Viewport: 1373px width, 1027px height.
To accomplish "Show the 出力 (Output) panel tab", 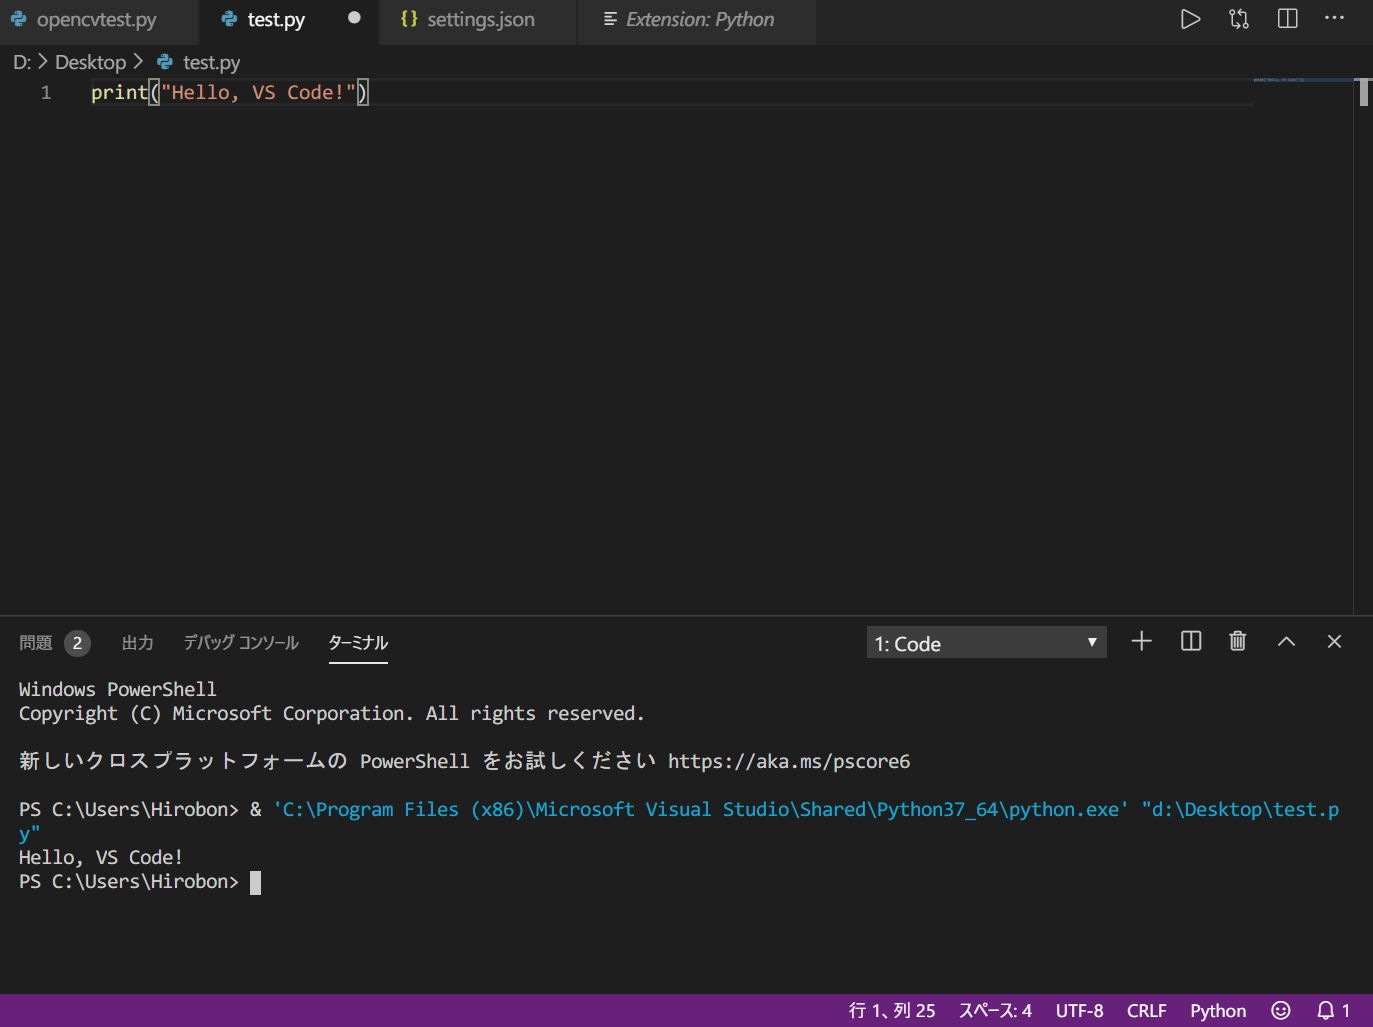I will coord(138,643).
